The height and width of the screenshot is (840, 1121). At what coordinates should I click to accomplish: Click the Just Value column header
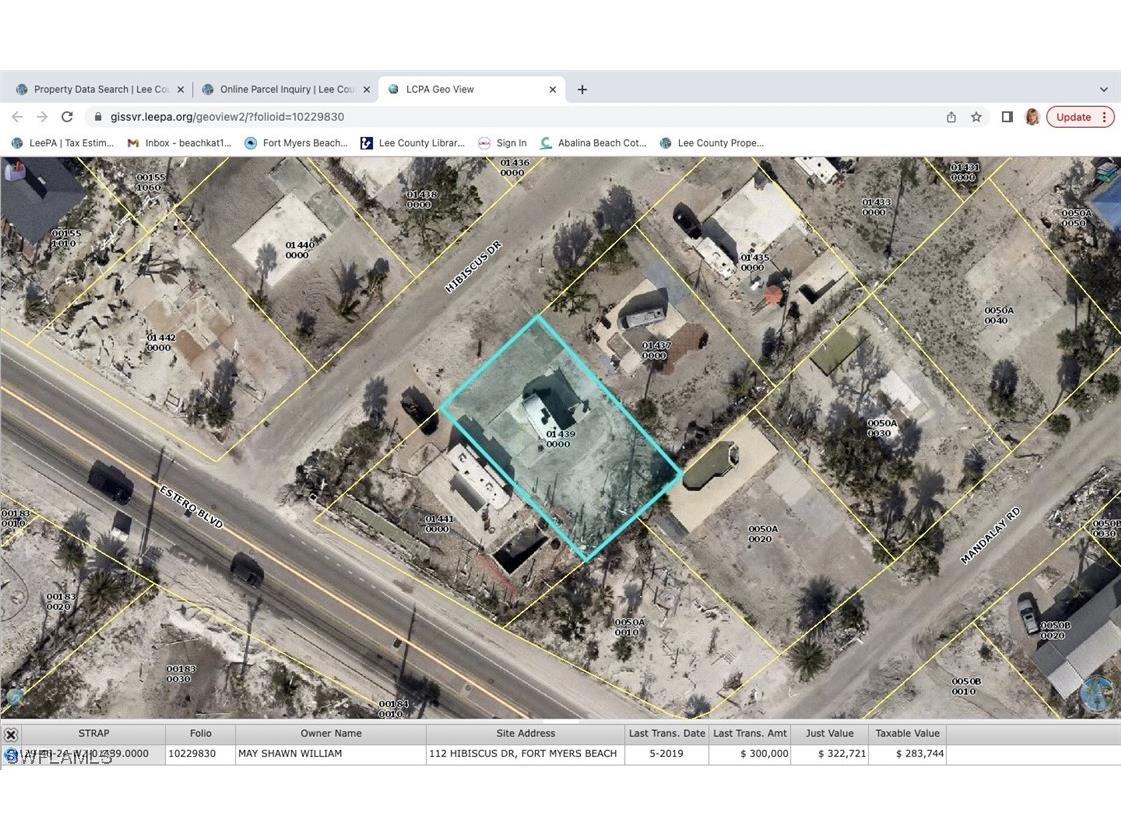829,733
